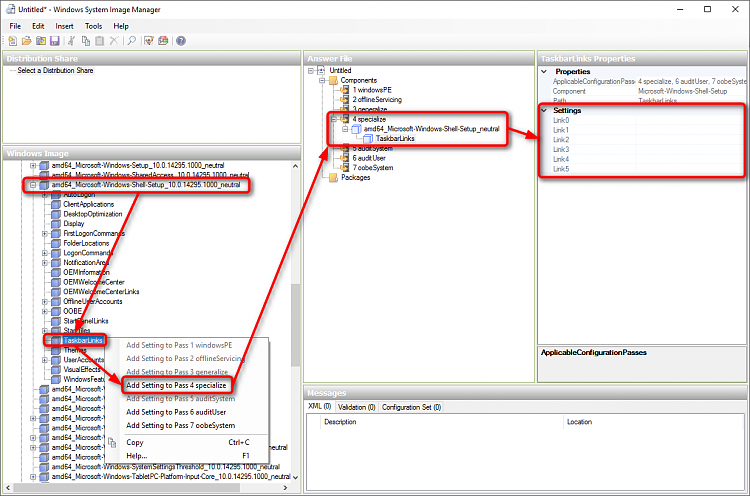750x496 pixels.
Task: Choose Add Setting to Pass 6 auditUser
Action: click(176, 412)
